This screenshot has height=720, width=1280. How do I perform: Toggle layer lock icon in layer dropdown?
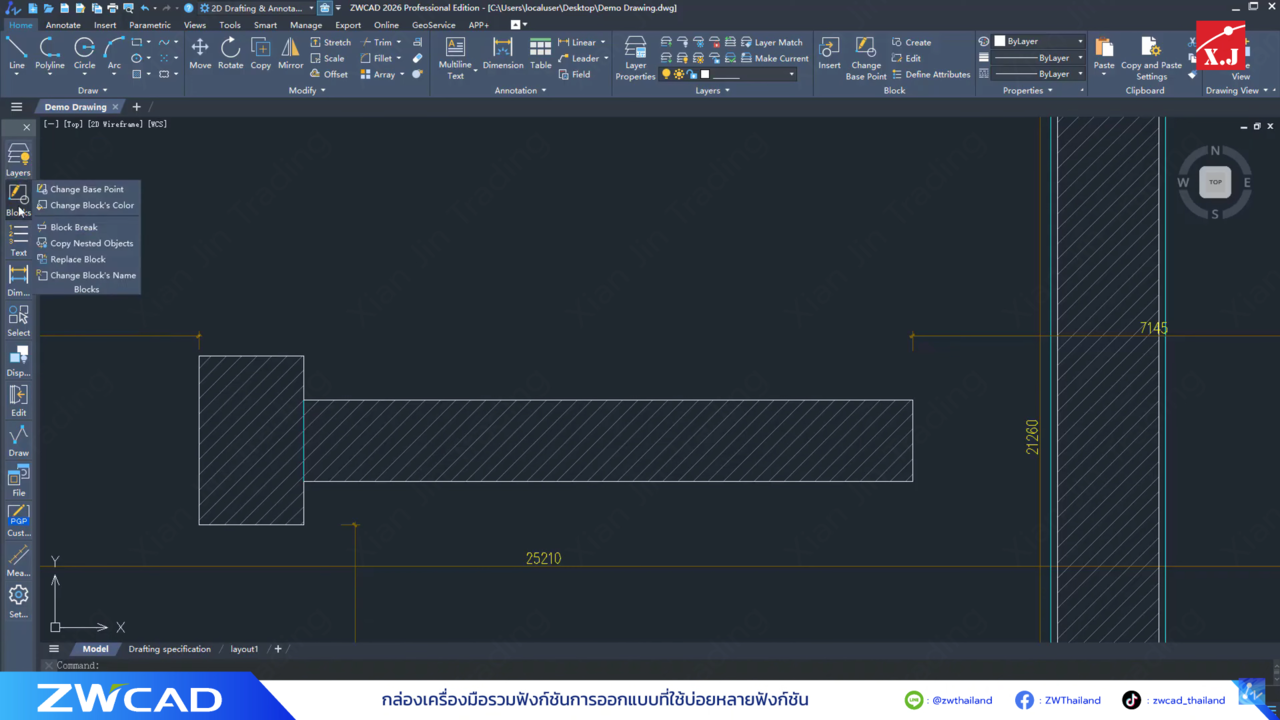click(692, 74)
